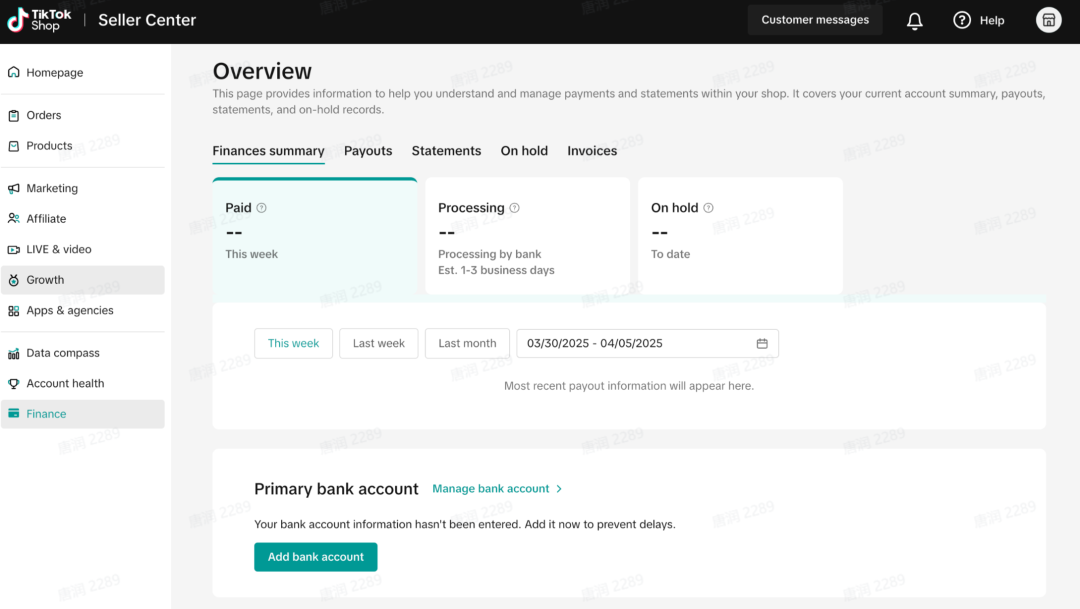
Task: Select the This week filter
Action: click(293, 343)
